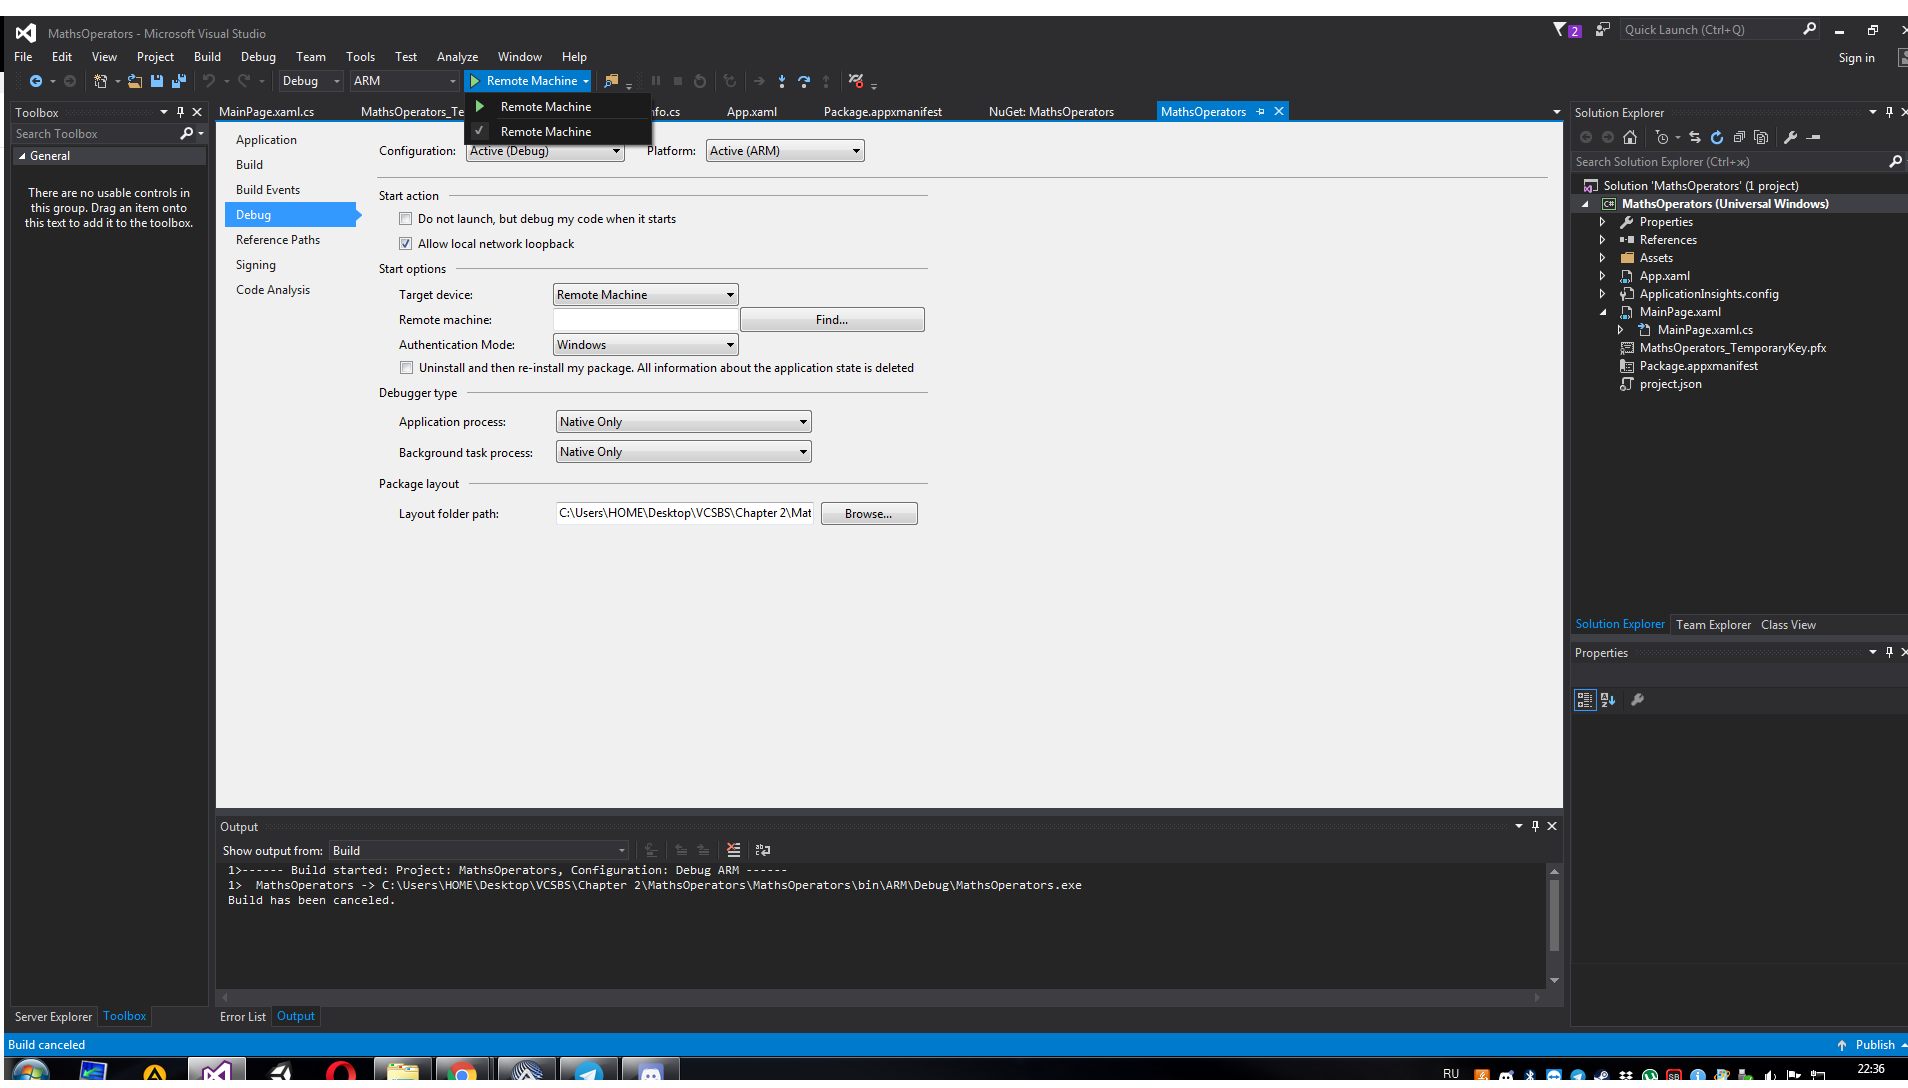This screenshot has height=1088, width=1908.
Task: Open the Debug menu
Action: pos(258,57)
